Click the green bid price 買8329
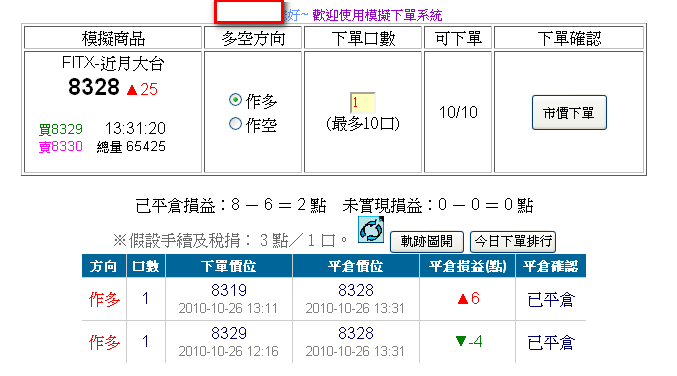 (61, 129)
